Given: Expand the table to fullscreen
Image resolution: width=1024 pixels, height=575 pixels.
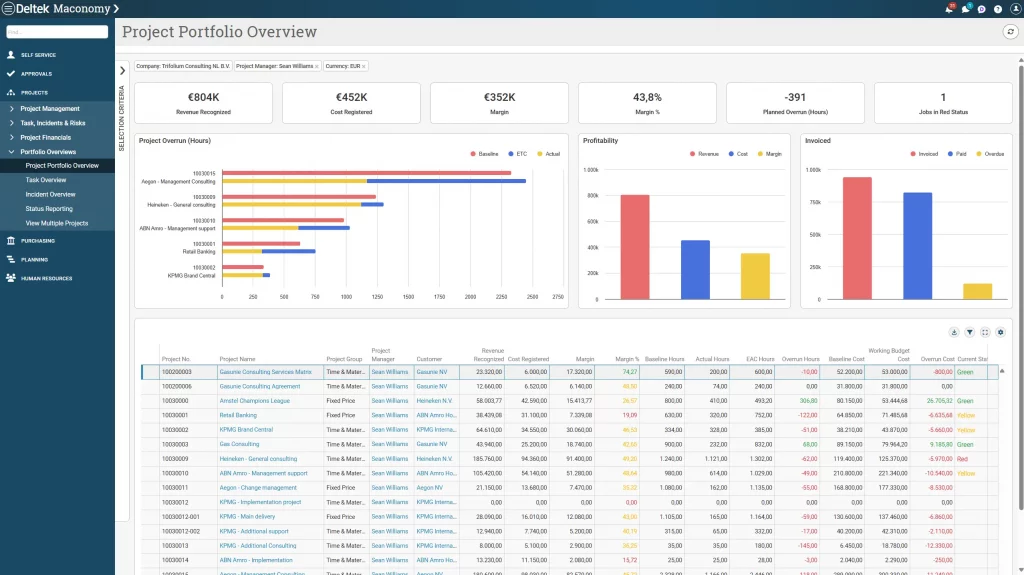Looking at the screenshot, I should click(985, 332).
